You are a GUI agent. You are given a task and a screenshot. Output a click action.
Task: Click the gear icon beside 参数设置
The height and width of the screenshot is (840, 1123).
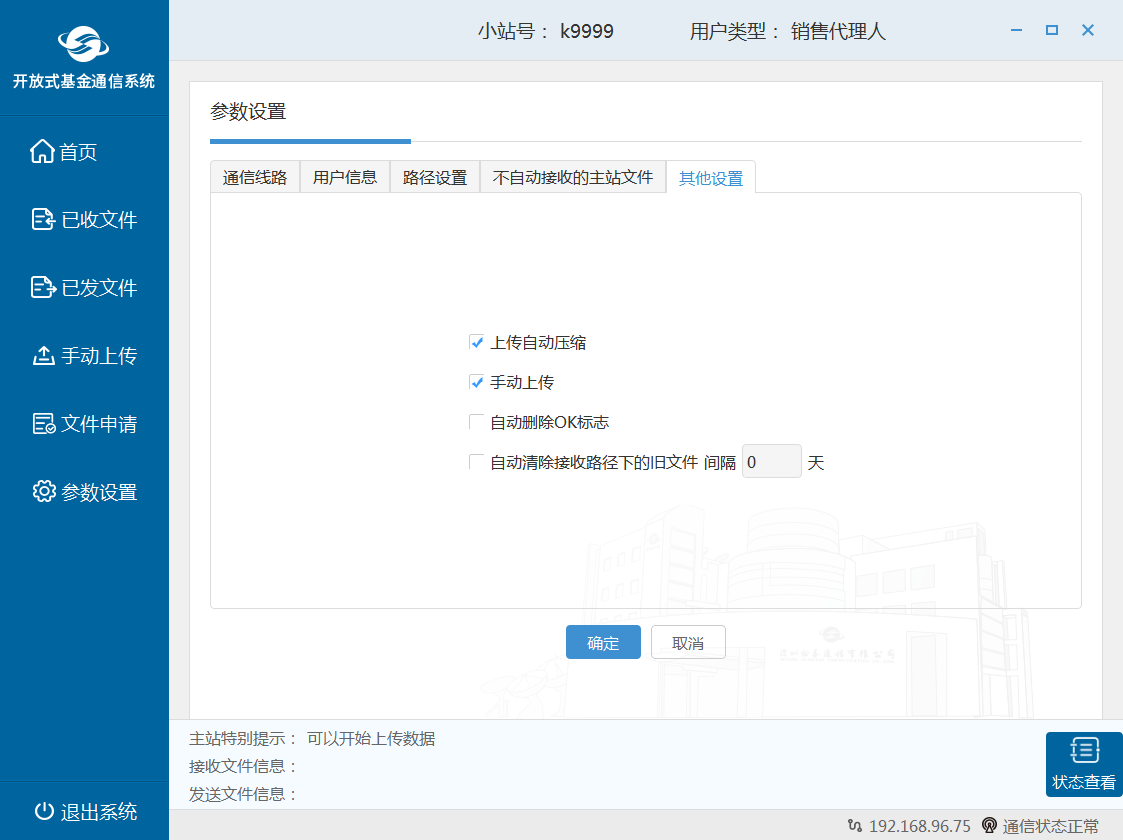44,491
